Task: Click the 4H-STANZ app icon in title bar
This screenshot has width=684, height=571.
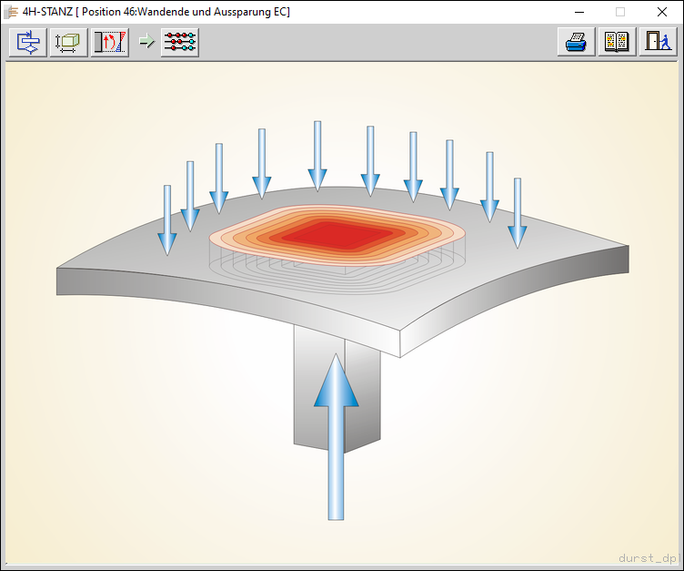Action: [11, 11]
